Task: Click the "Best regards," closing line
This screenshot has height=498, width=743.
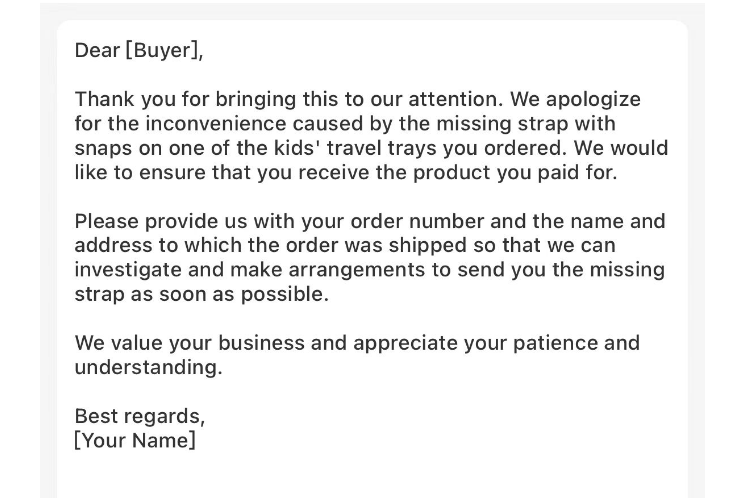Action: (140, 416)
